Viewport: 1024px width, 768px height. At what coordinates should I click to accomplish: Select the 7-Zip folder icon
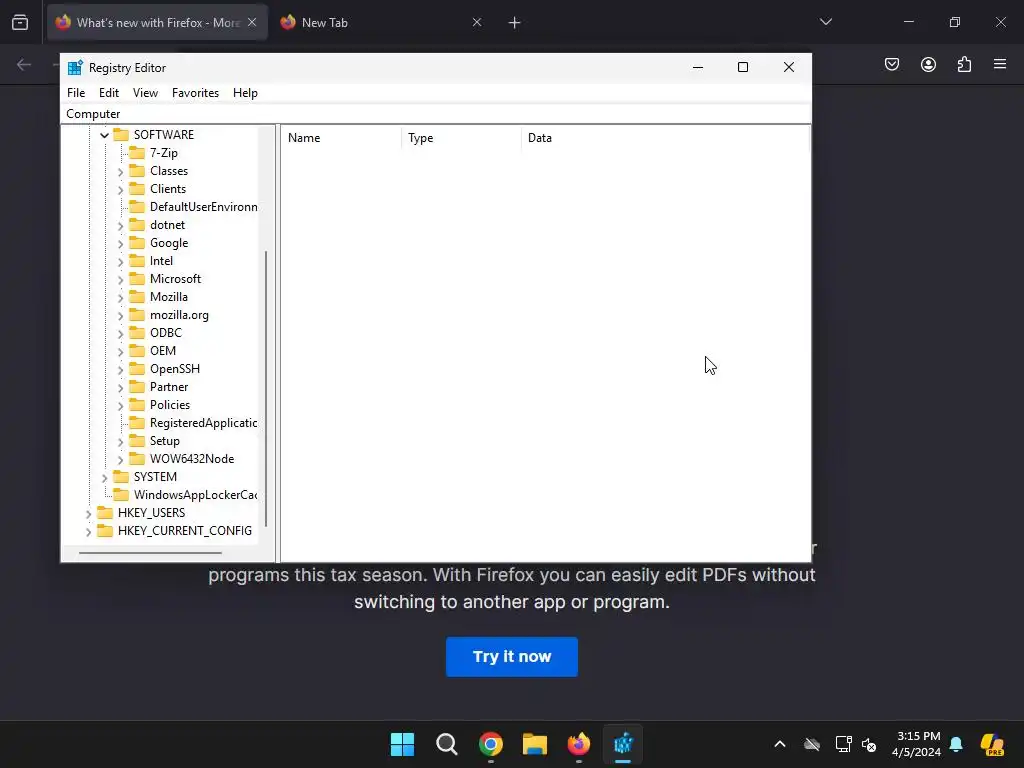136,153
